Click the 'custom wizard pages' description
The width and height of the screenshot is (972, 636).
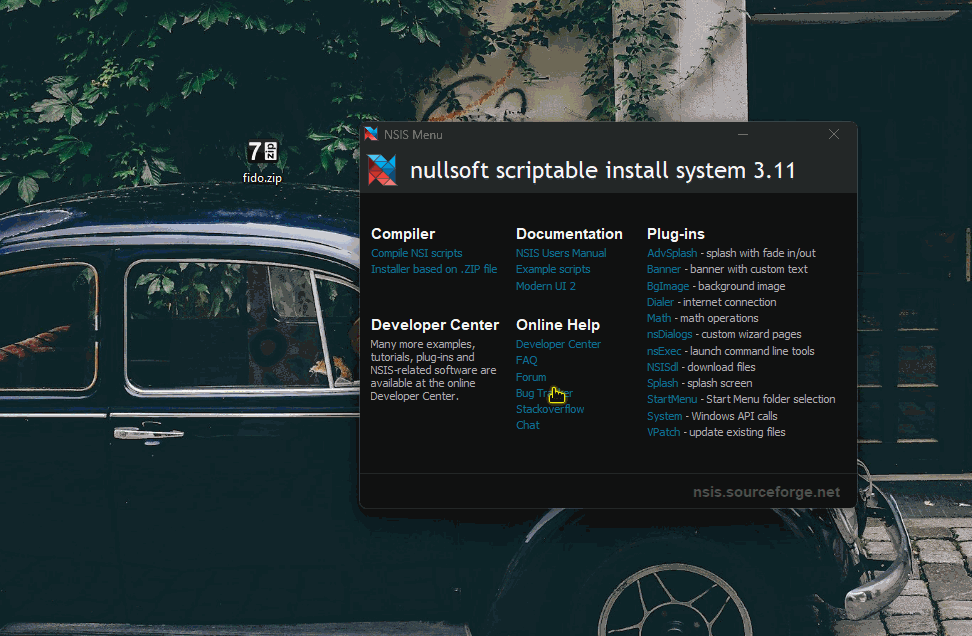click(x=751, y=334)
